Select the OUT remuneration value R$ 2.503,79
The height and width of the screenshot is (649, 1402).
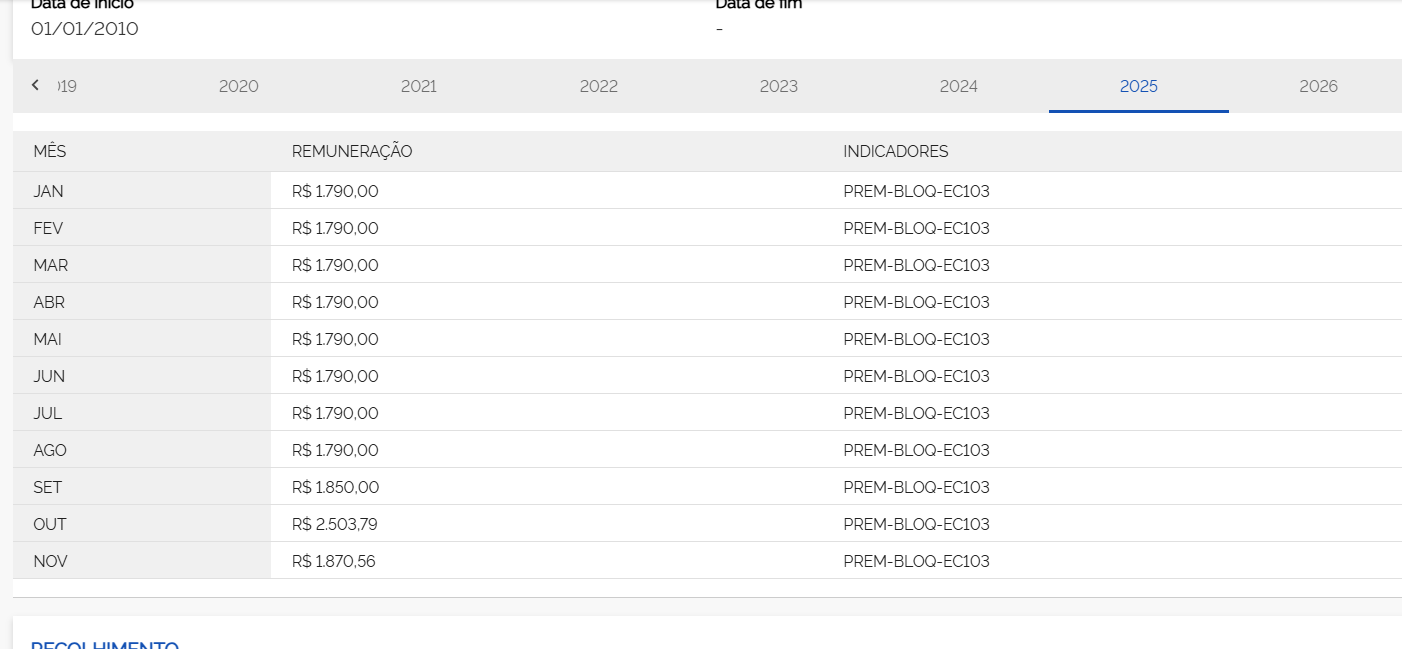tap(334, 524)
